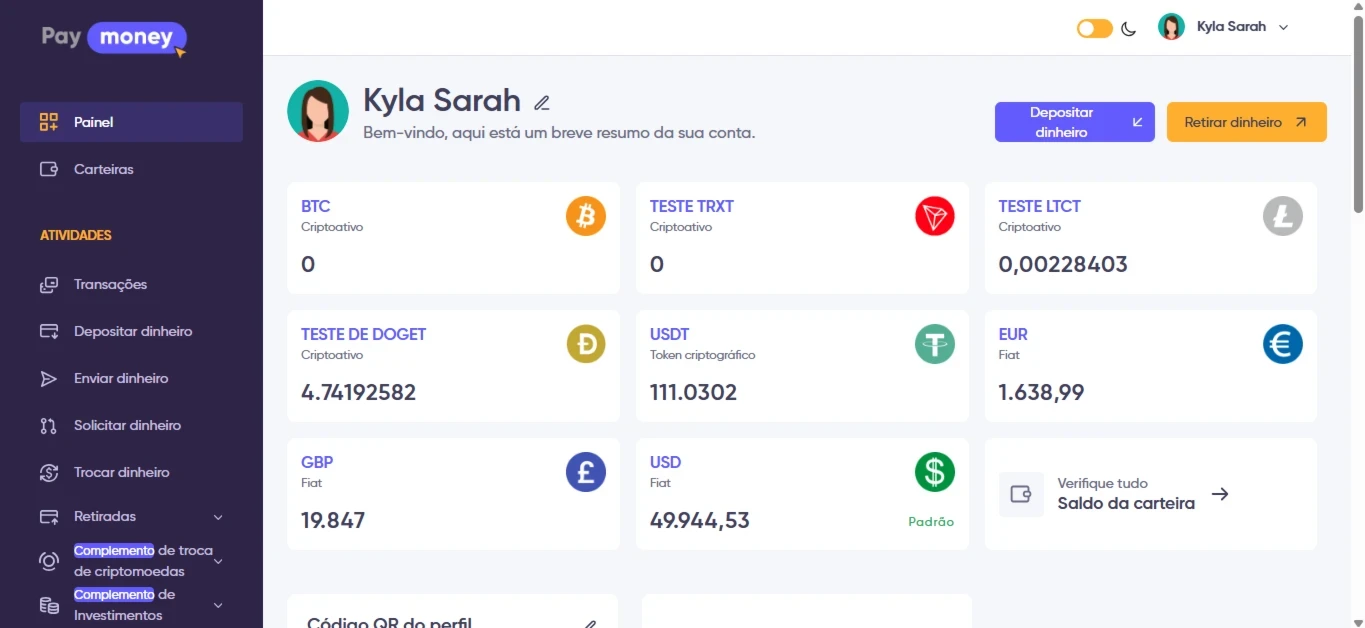Click the red TRON TRXT icon
Image resolution: width=1365 pixels, height=628 pixels.
click(x=934, y=216)
